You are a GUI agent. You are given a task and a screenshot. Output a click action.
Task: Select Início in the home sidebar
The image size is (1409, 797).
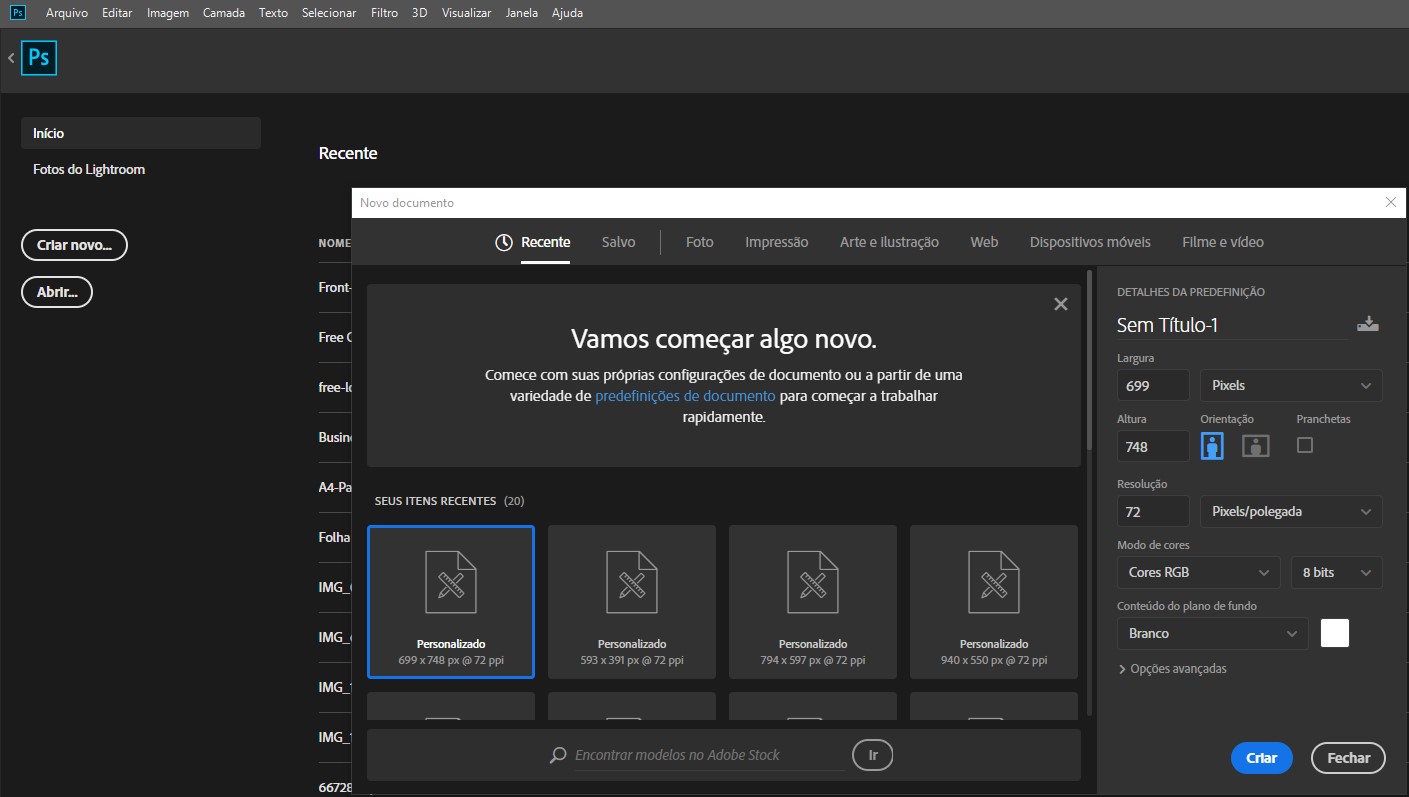pyautogui.click(x=141, y=133)
